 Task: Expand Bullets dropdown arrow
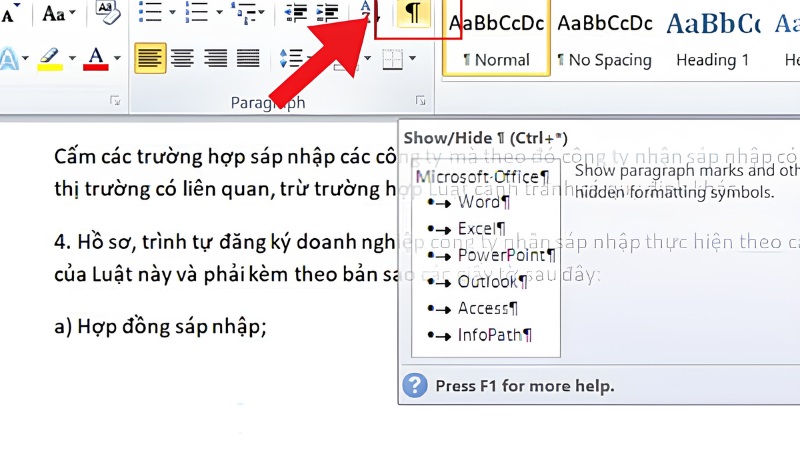pyautogui.click(x=172, y=12)
